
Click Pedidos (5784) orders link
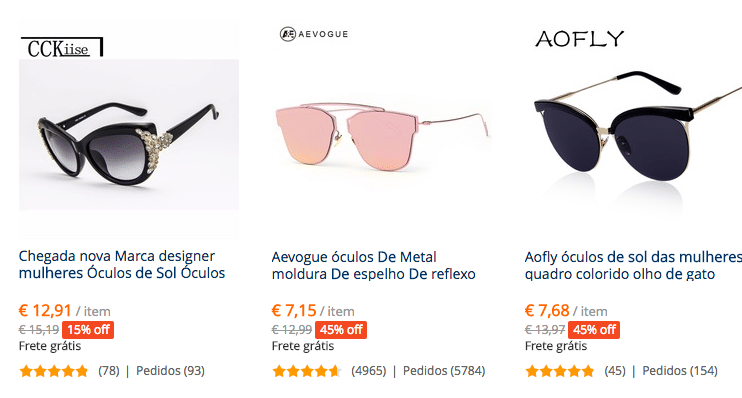444,371
